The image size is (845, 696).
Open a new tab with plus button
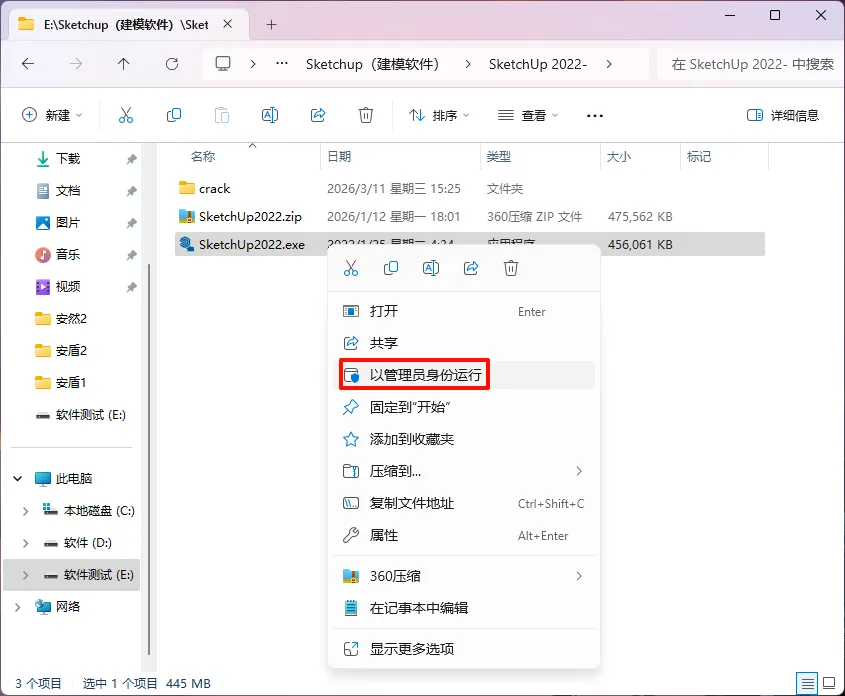272,24
